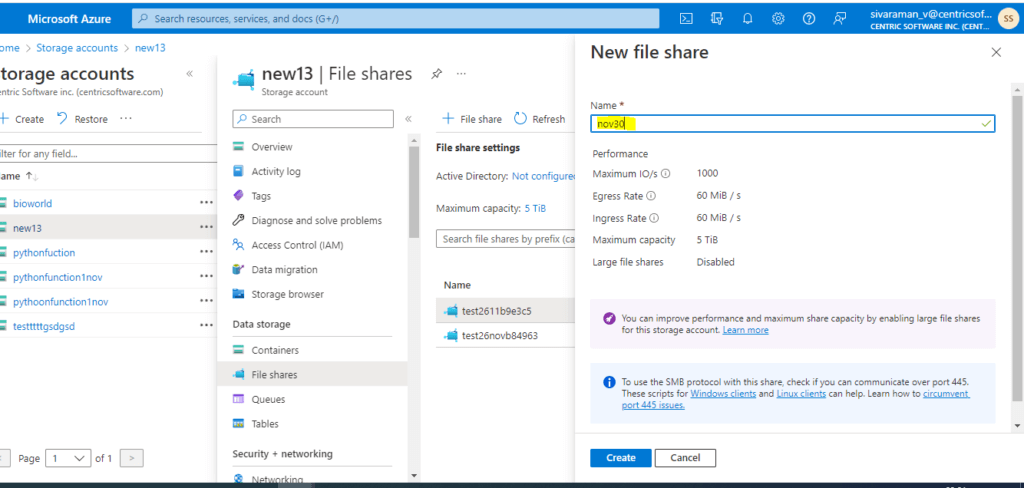The width and height of the screenshot is (1024, 488).
Task: Open ellipsis menu for testttttgsdgsd account
Action: [x=206, y=325]
